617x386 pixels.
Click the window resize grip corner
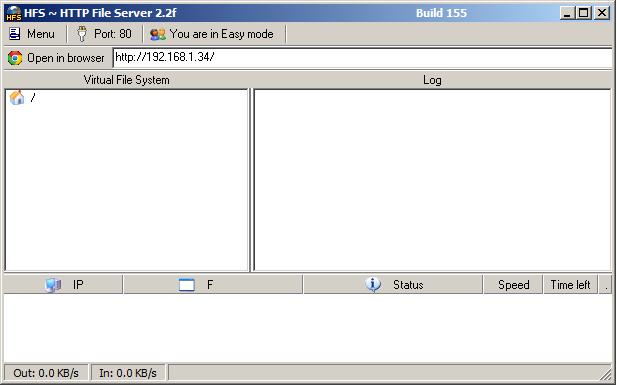pyautogui.click(x=606, y=375)
